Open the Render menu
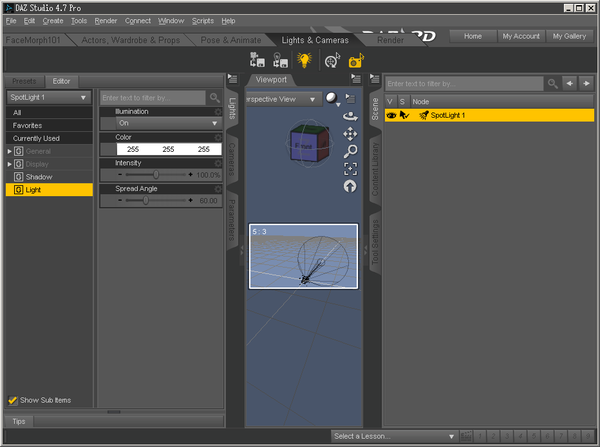Viewport: 600px width, 447px height. [106, 21]
